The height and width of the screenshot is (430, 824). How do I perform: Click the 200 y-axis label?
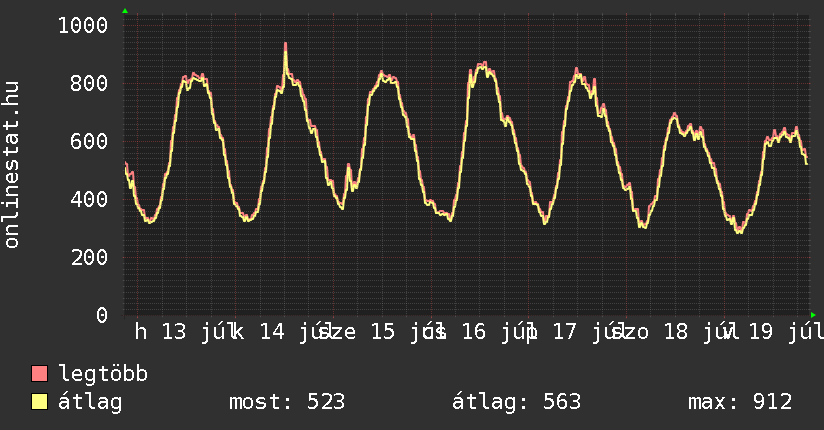(89, 257)
